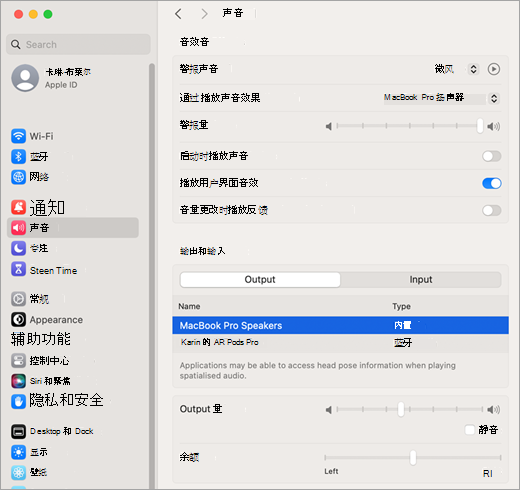Open the 隐私和安全 hand icon
The width and height of the screenshot is (520, 490).
coord(18,401)
